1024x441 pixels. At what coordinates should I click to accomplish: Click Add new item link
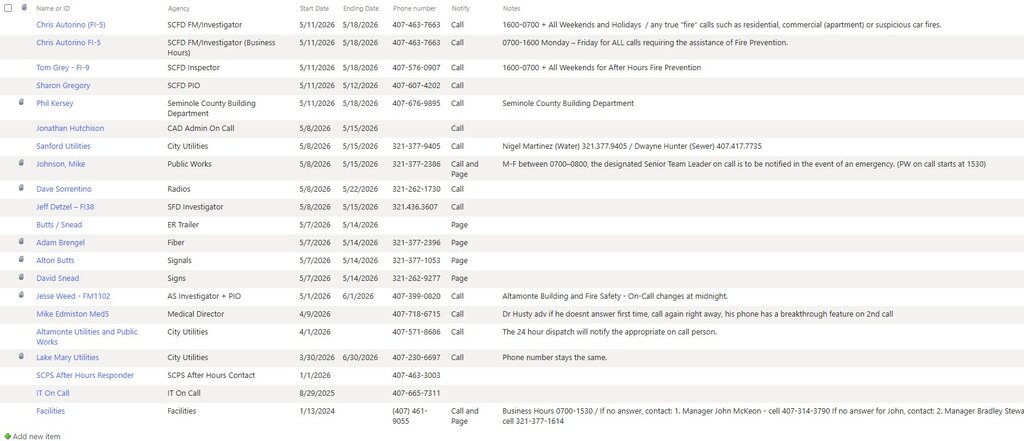point(37,436)
